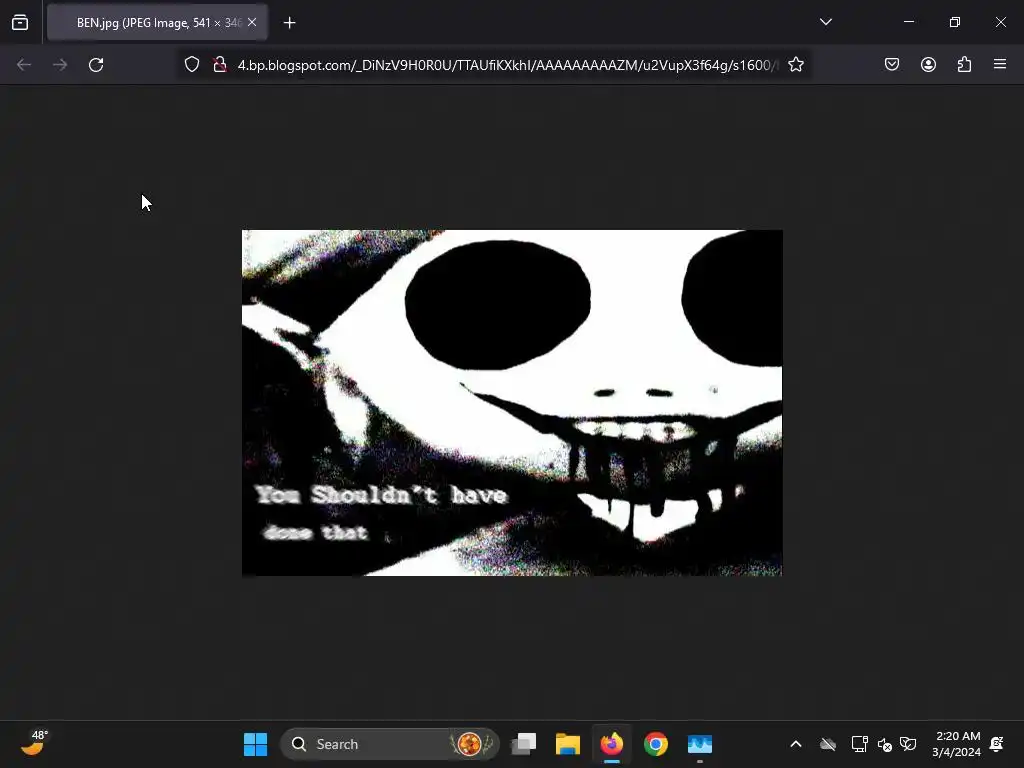1024x768 pixels.
Task: Open clock showing 2:20 AM 3/4/2024
Action: point(957,744)
